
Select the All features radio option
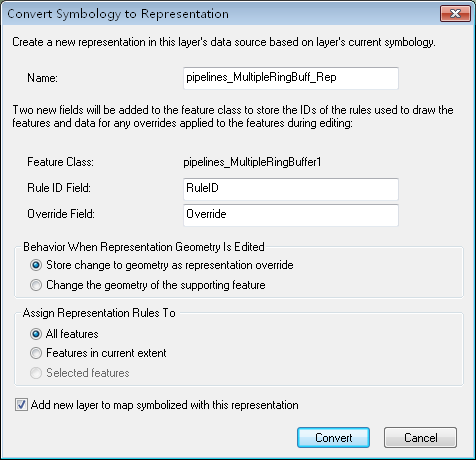click(36, 334)
